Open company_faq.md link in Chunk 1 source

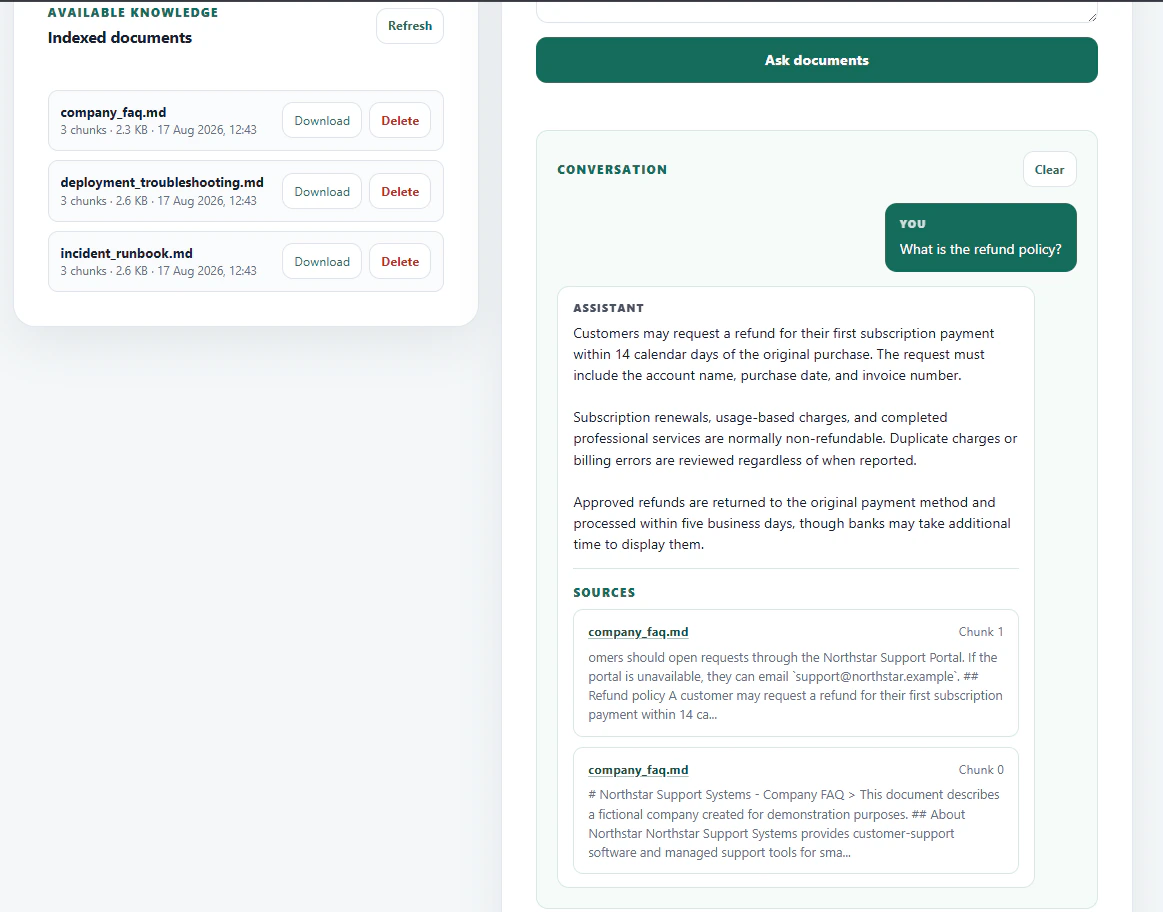pyautogui.click(x=638, y=632)
